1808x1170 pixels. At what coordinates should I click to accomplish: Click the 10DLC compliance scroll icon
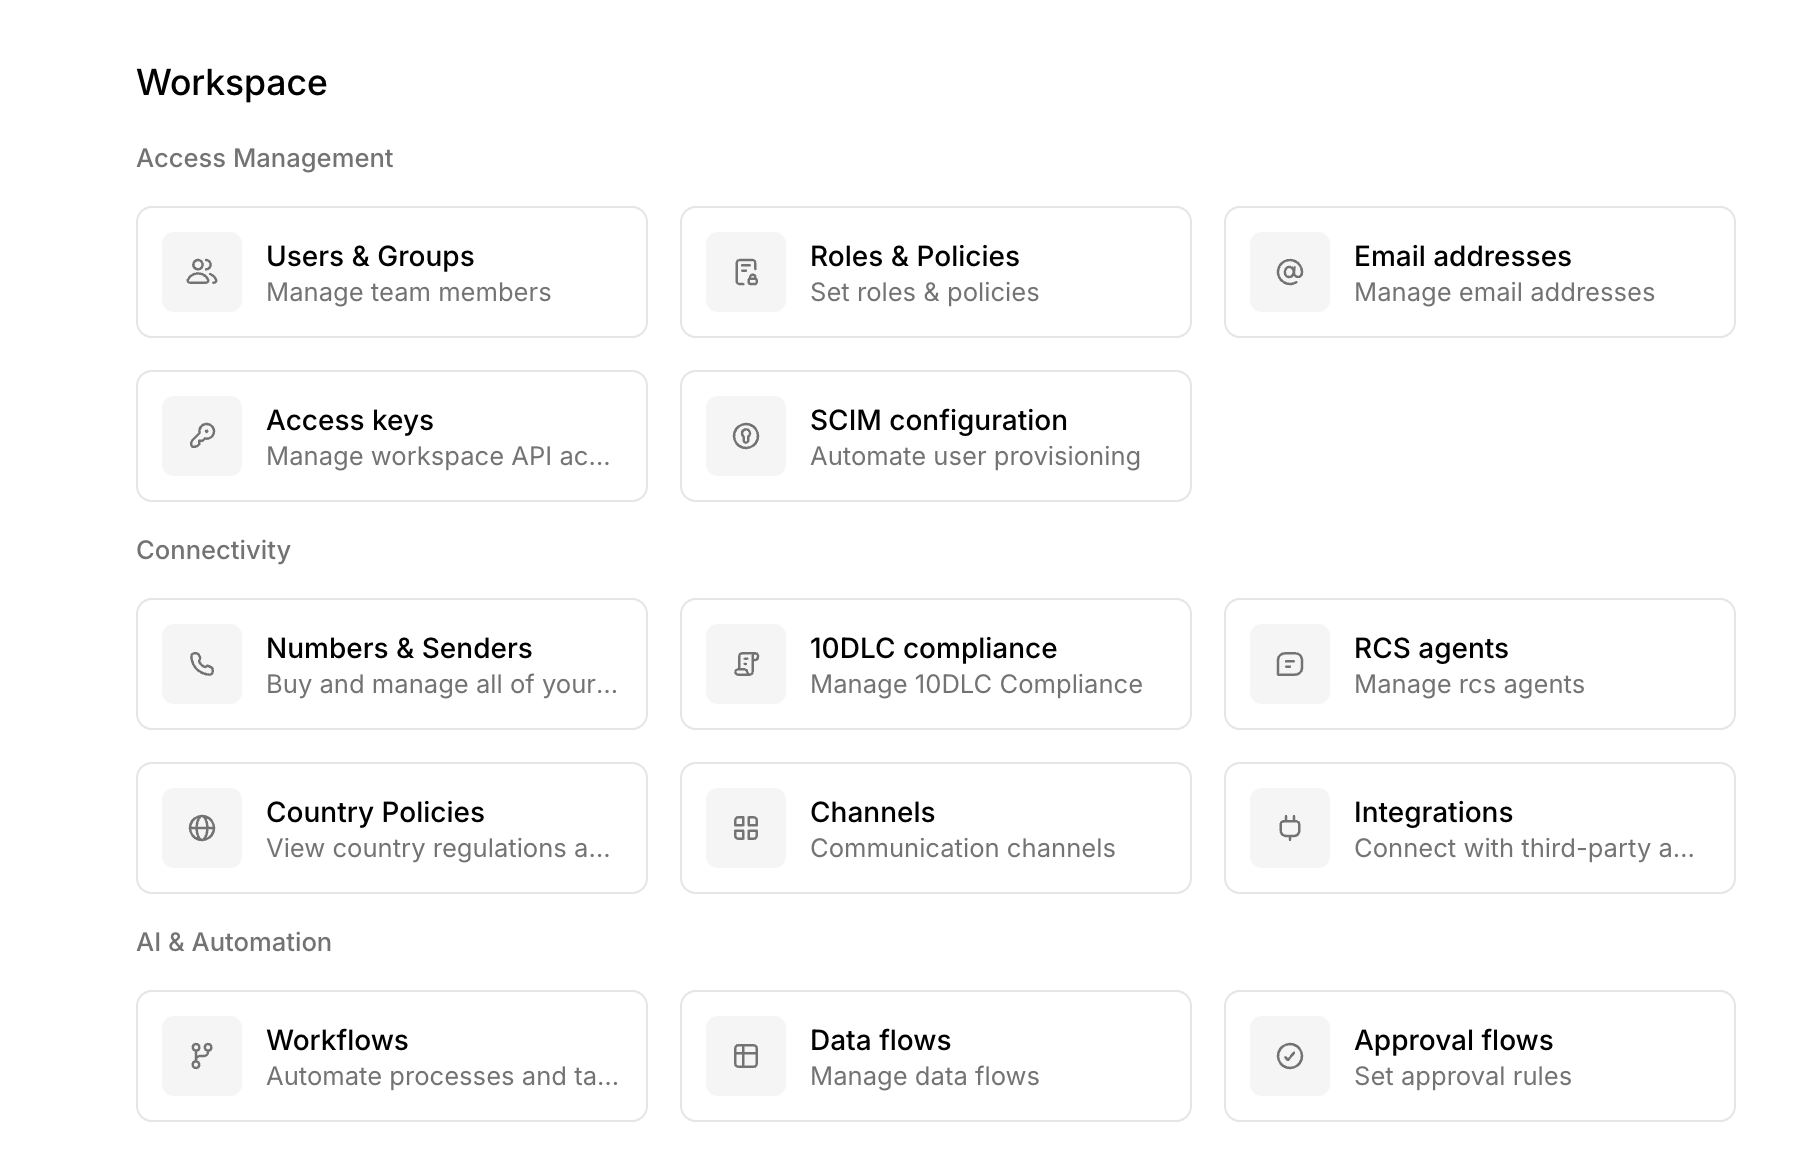pos(746,664)
